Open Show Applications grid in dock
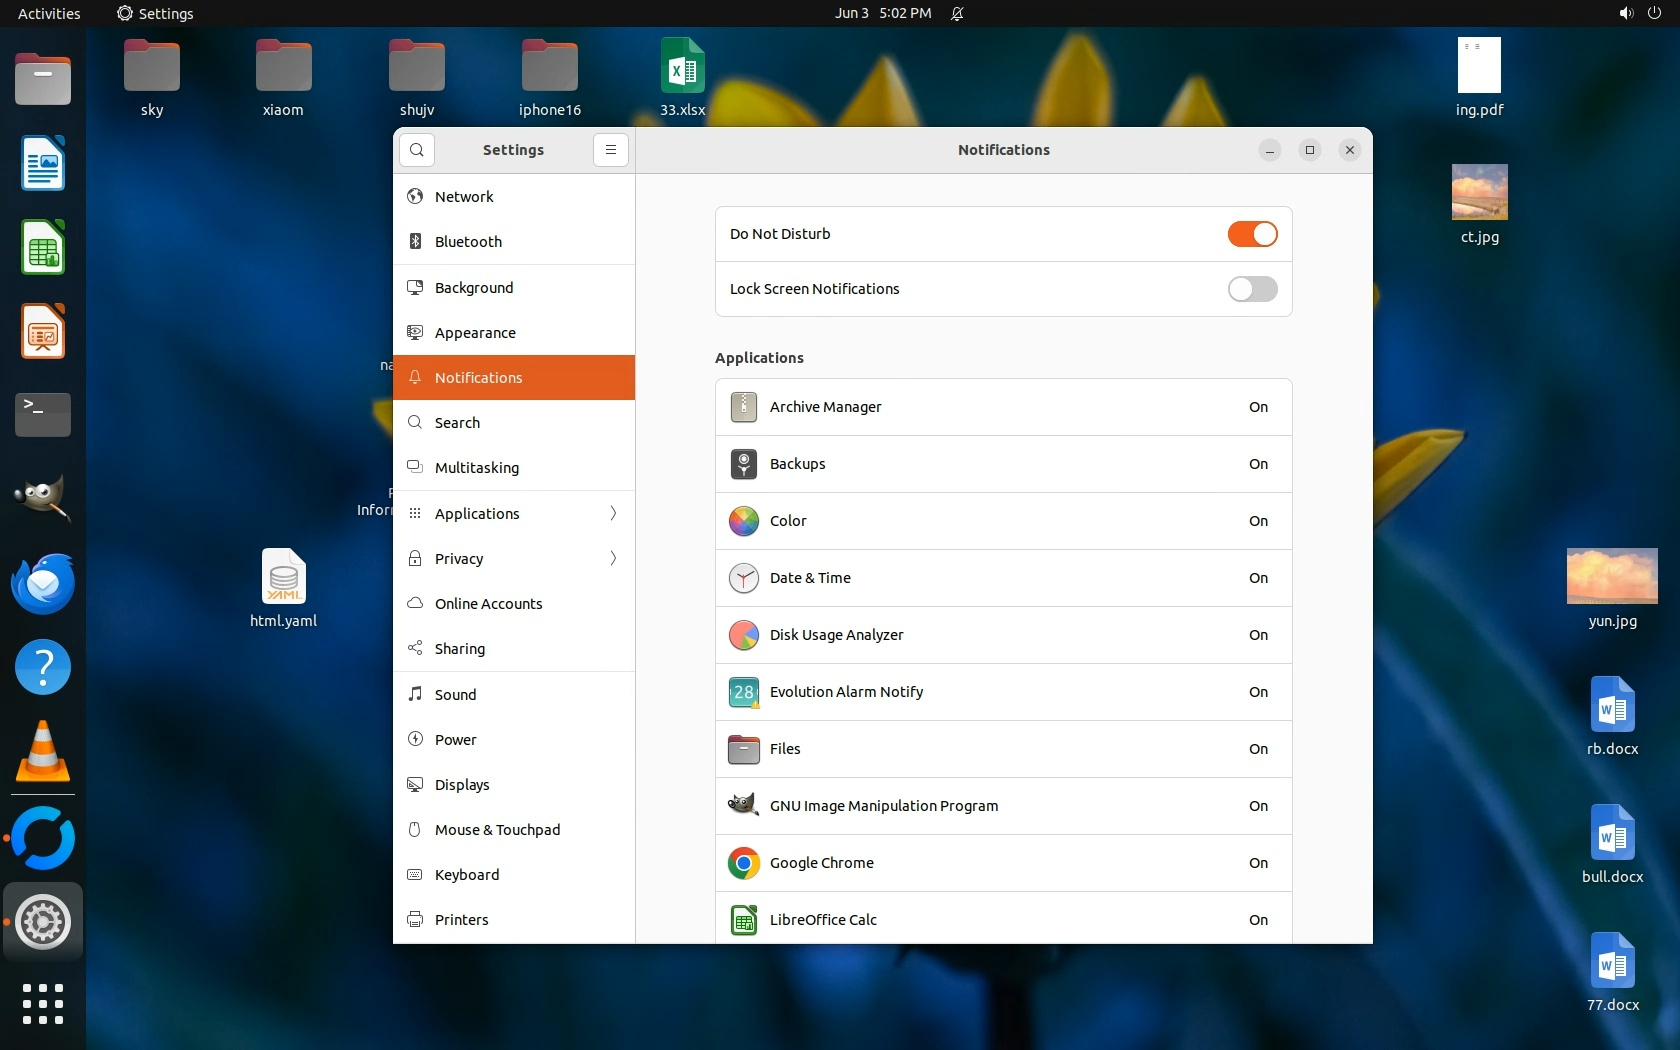 [x=43, y=1003]
